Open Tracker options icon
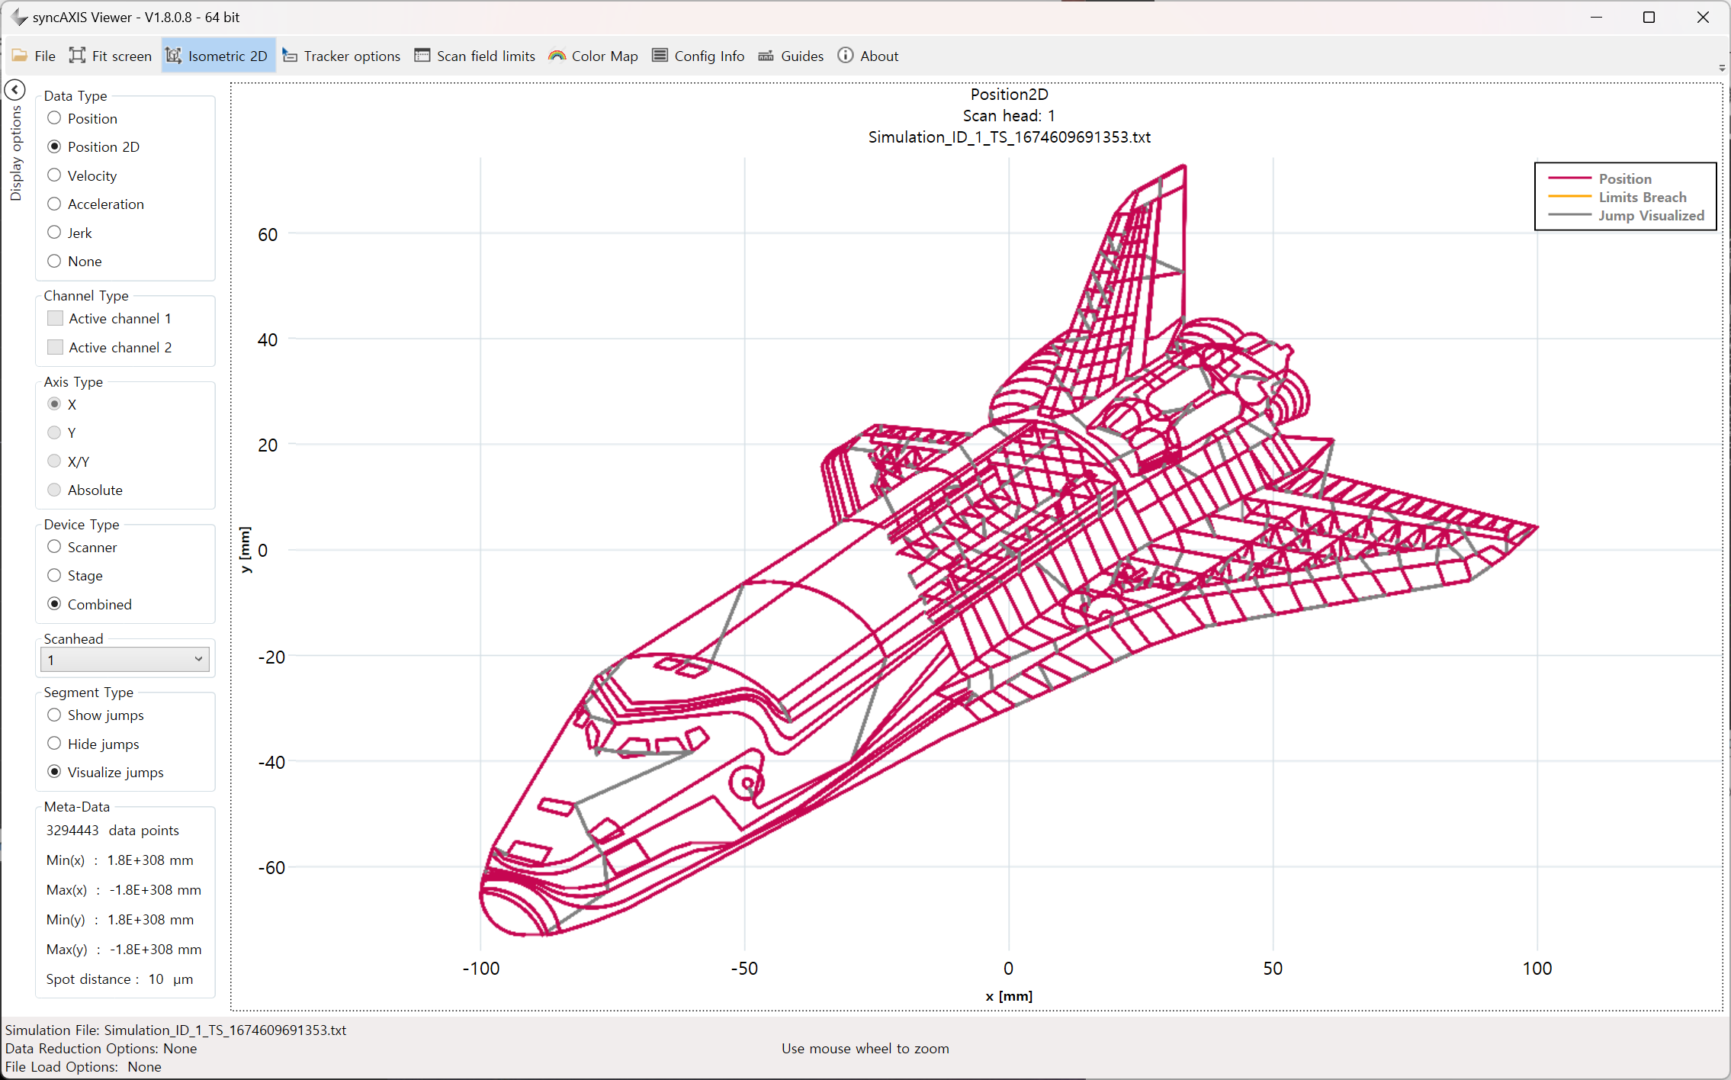The image size is (1731, 1080). (x=290, y=56)
